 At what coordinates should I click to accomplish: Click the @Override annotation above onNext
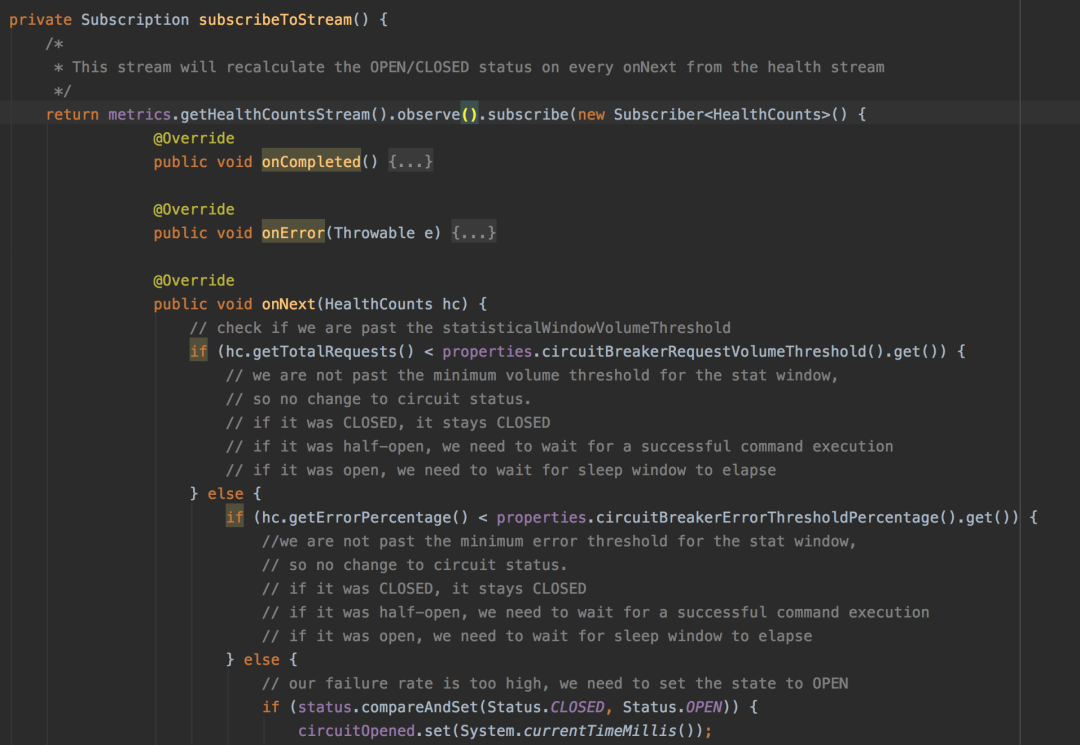[194, 280]
